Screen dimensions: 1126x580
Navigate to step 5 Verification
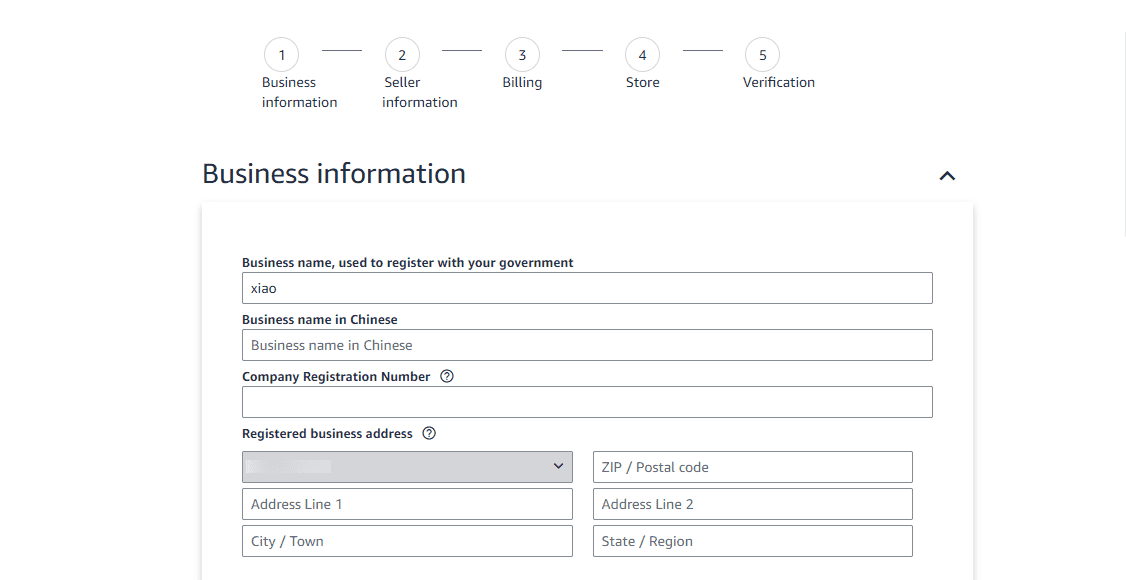[x=762, y=55]
